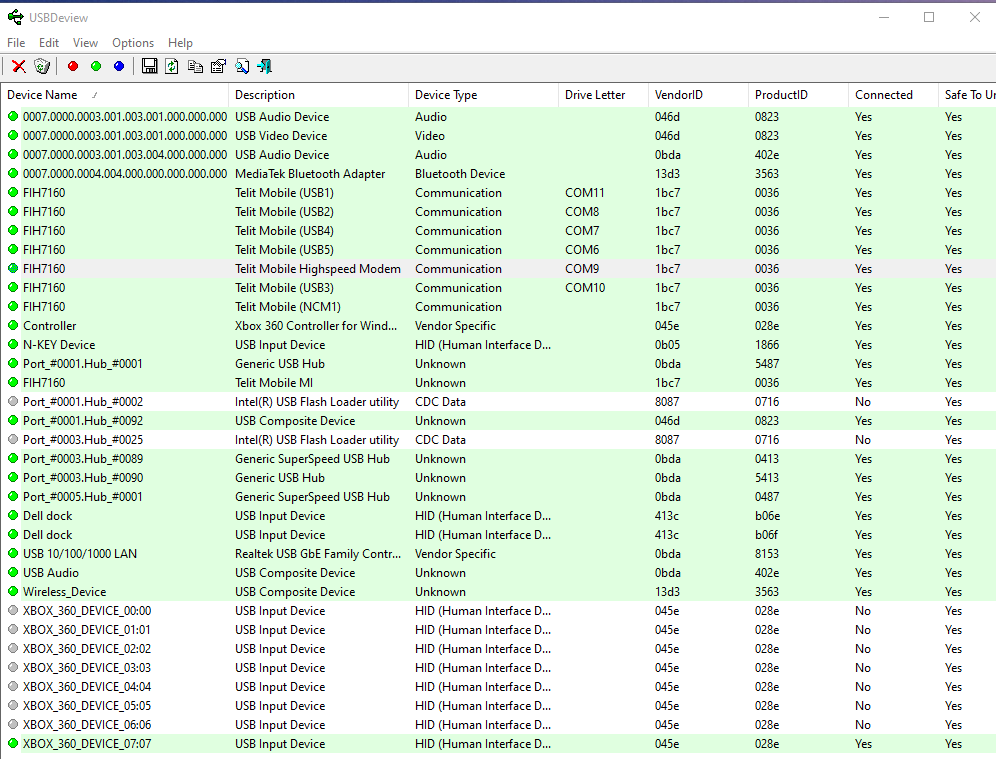Viewport: 996px width, 759px height.
Task: Click the gray dot beside XBOX_360_DEVICE_00:00
Action: (13, 610)
